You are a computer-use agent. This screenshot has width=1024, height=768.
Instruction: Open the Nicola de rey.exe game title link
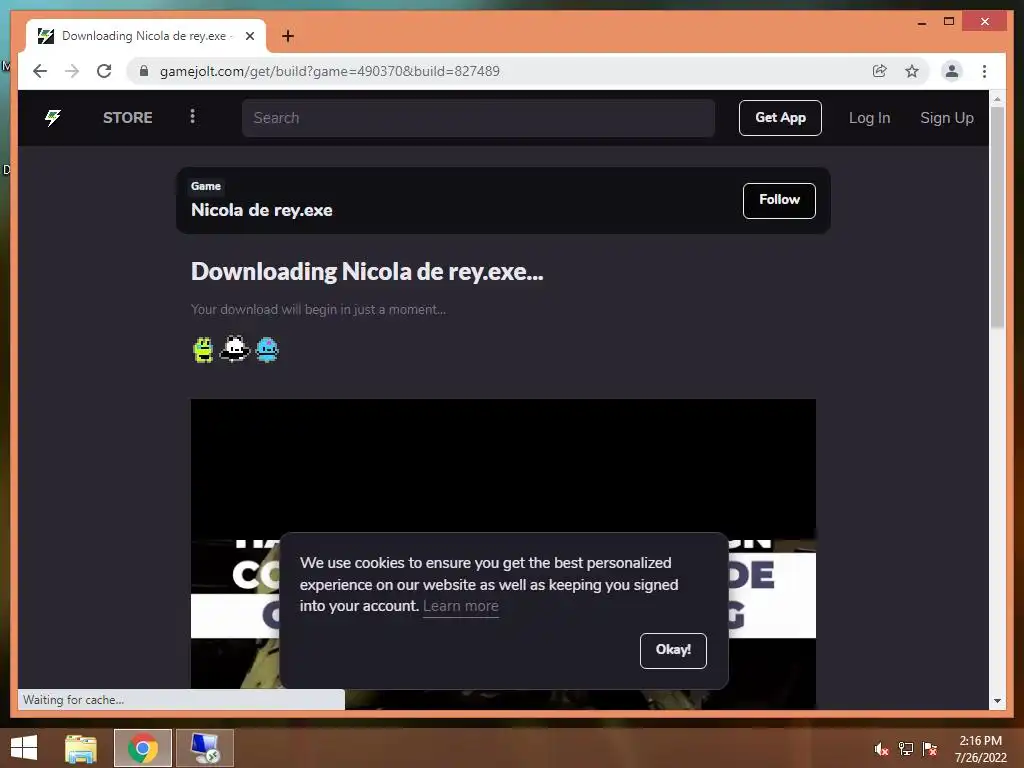click(261, 210)
